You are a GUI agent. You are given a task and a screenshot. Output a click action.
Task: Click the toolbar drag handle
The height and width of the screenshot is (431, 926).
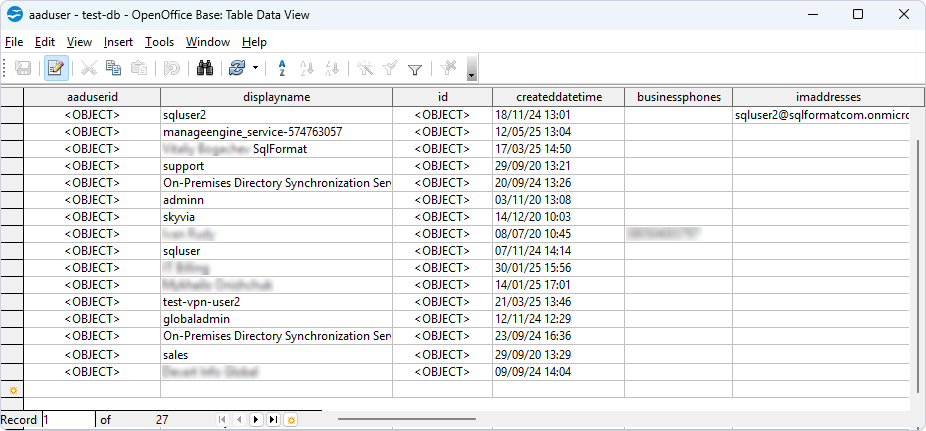(x=5, y=68)
